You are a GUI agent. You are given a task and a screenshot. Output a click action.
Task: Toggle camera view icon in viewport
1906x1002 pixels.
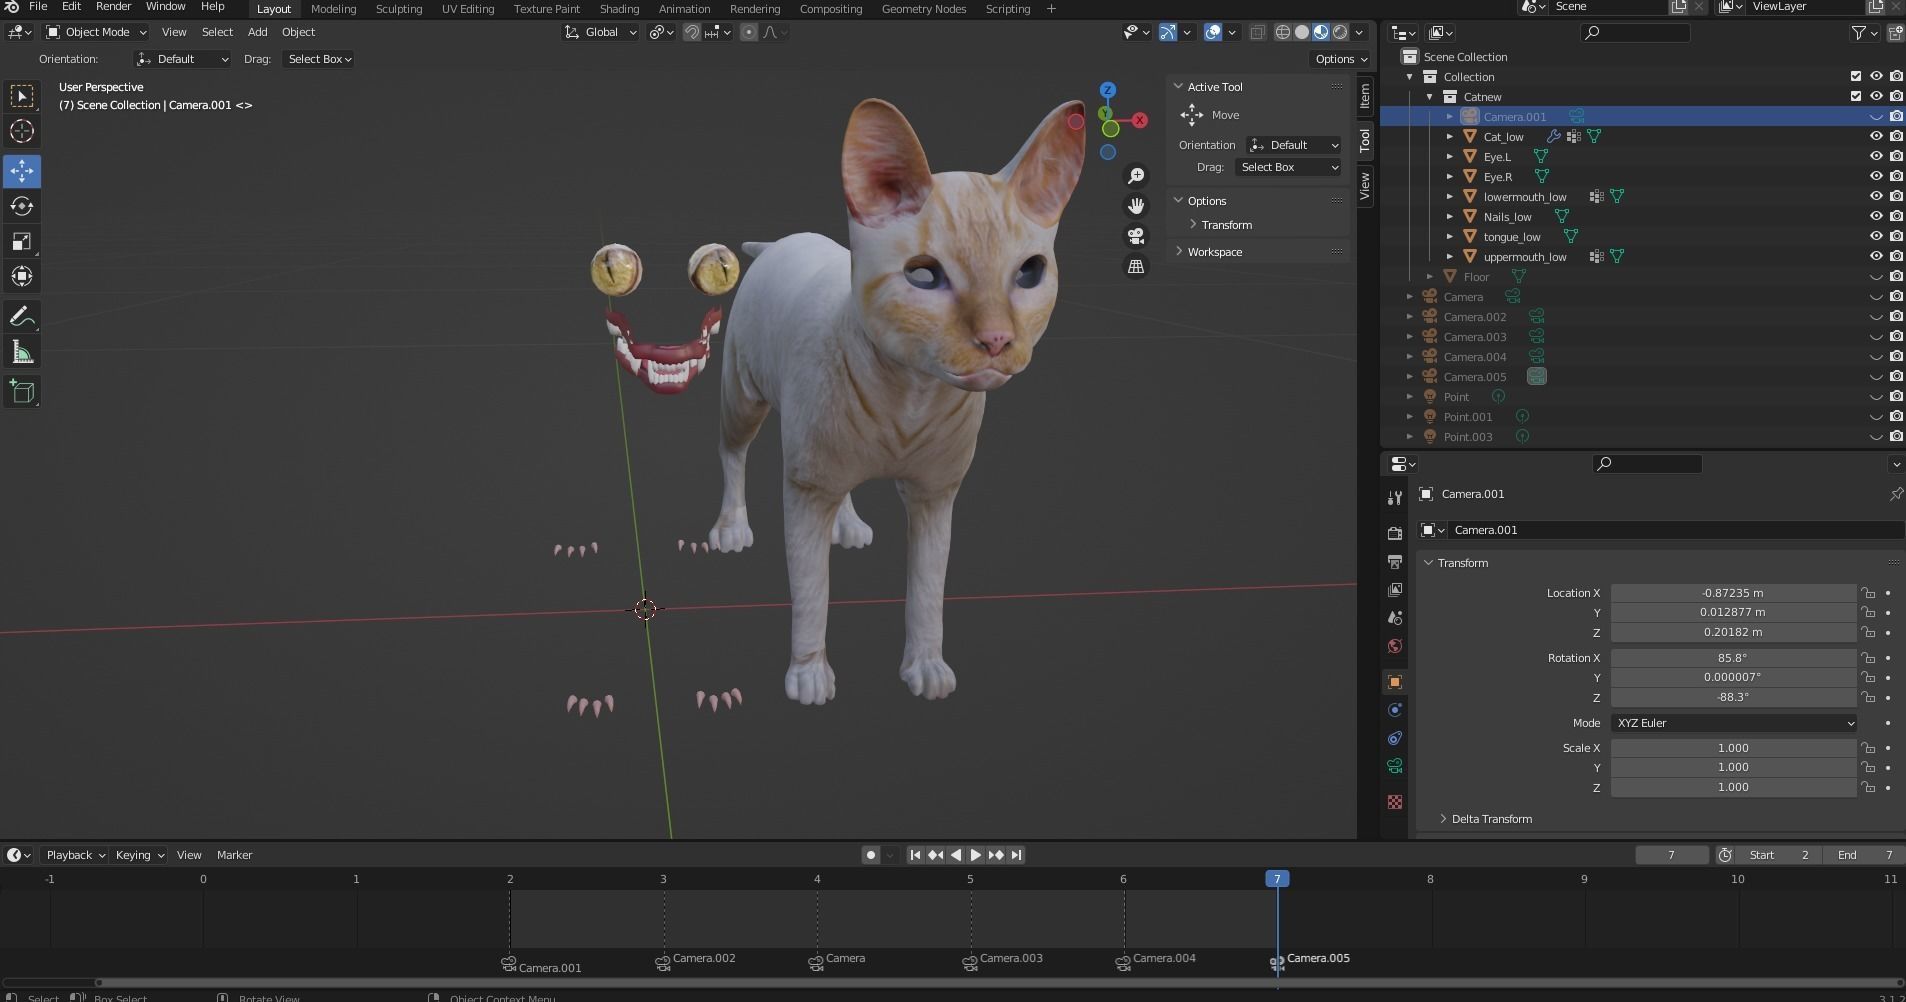(1136, 236)
